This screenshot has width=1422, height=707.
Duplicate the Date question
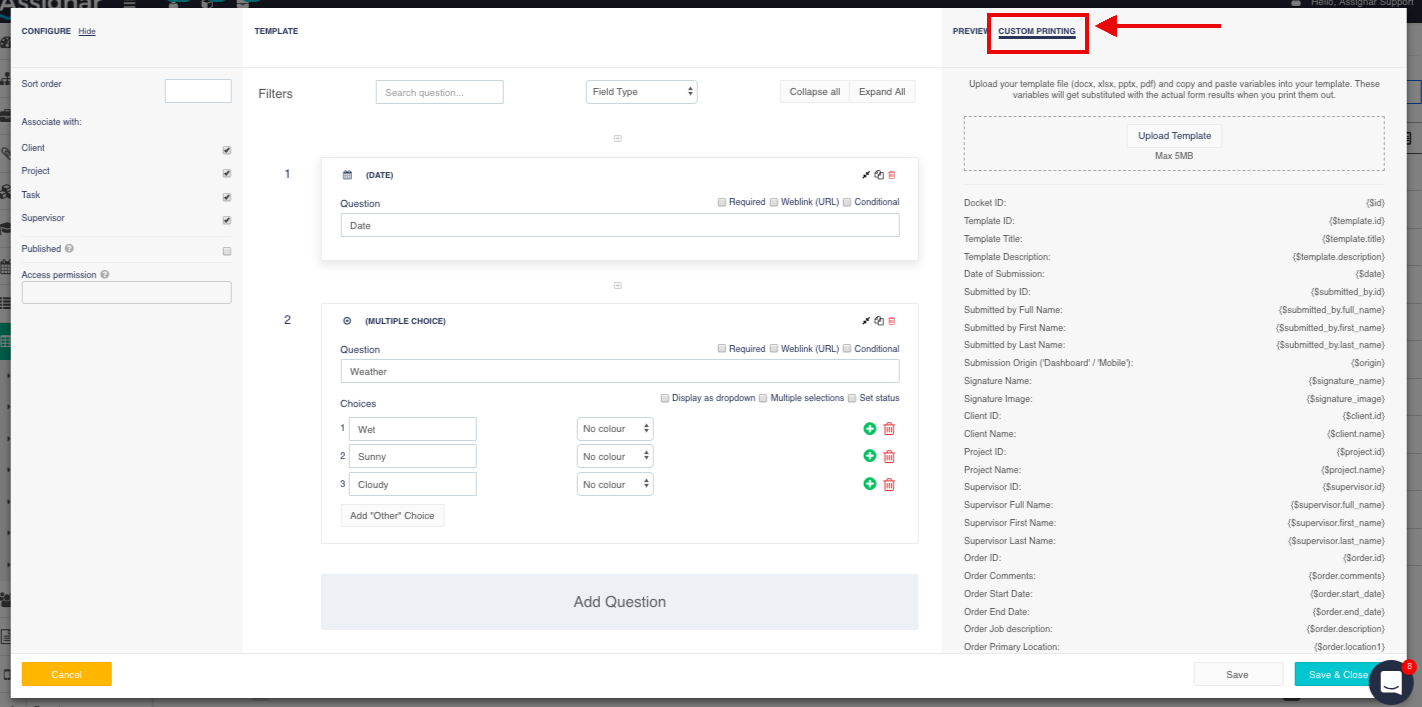click(879, 175)
